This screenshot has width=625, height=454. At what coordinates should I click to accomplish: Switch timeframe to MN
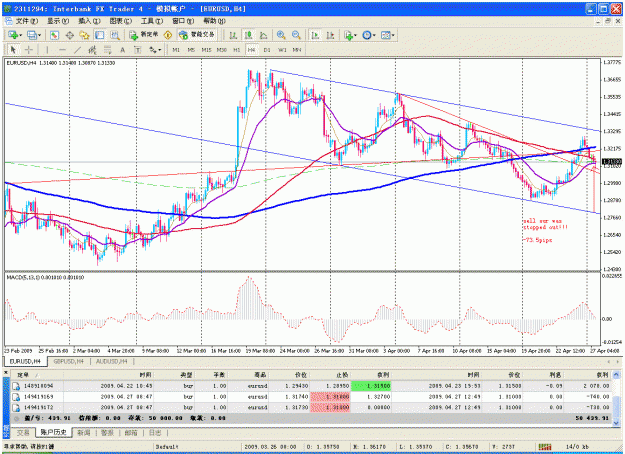click(x=297, y=50)
